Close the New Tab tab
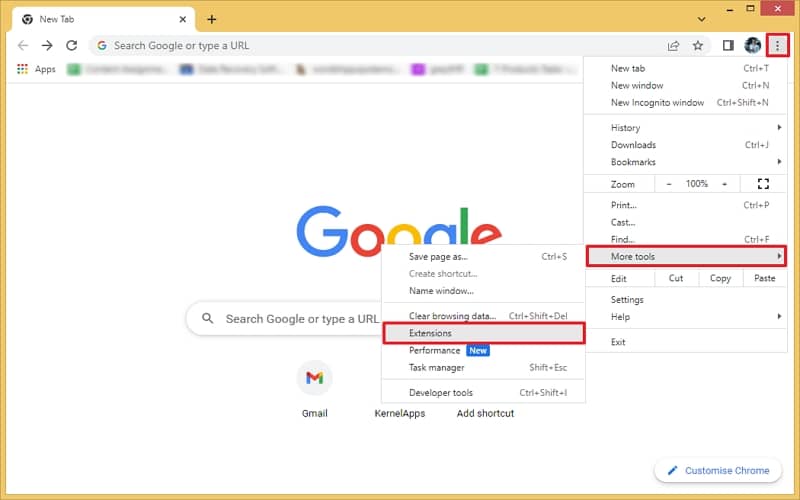 point(183,19)
